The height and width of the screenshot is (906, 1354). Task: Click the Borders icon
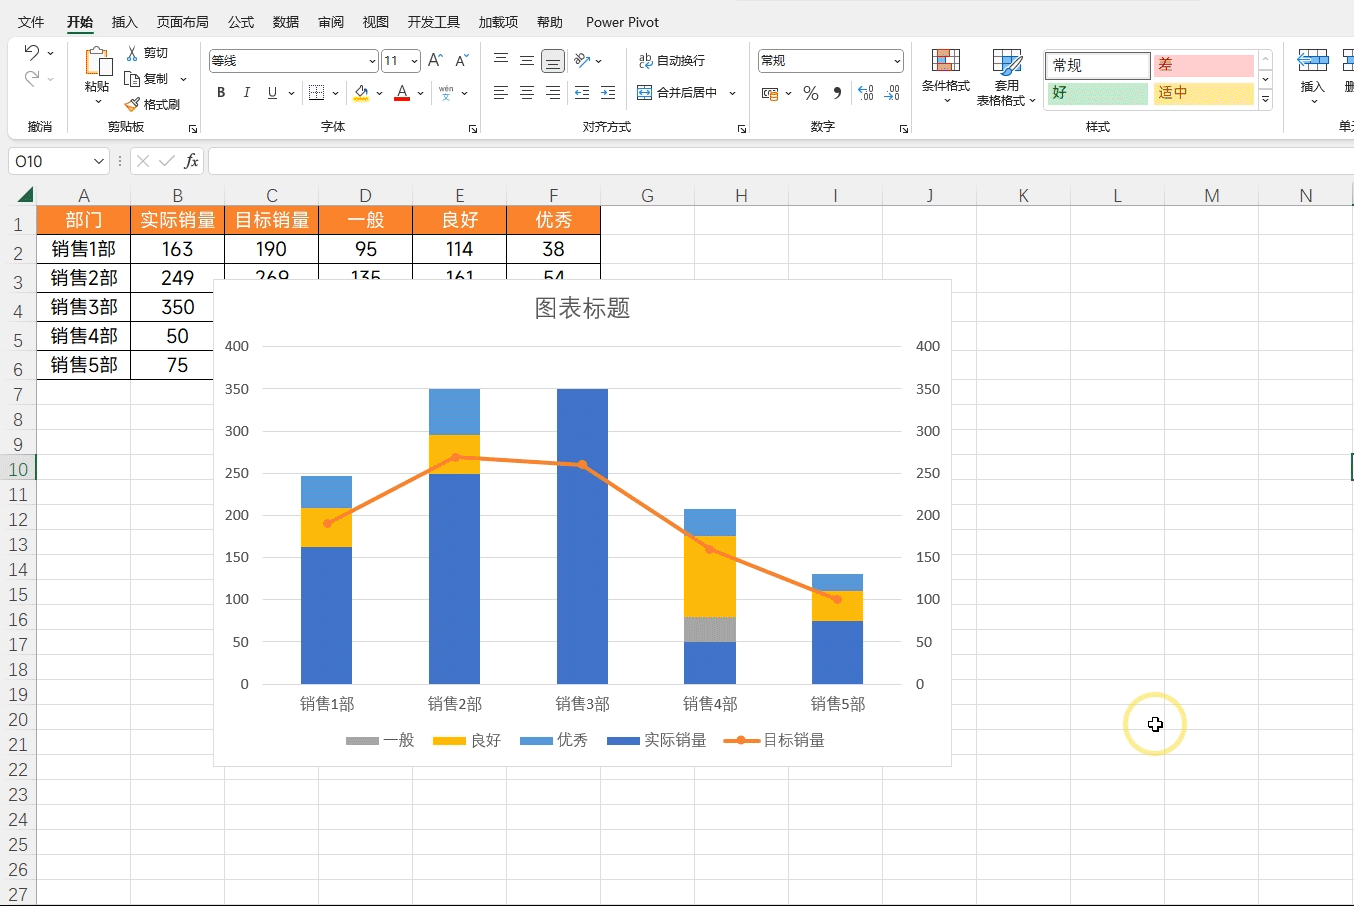(x=316, y=93)
